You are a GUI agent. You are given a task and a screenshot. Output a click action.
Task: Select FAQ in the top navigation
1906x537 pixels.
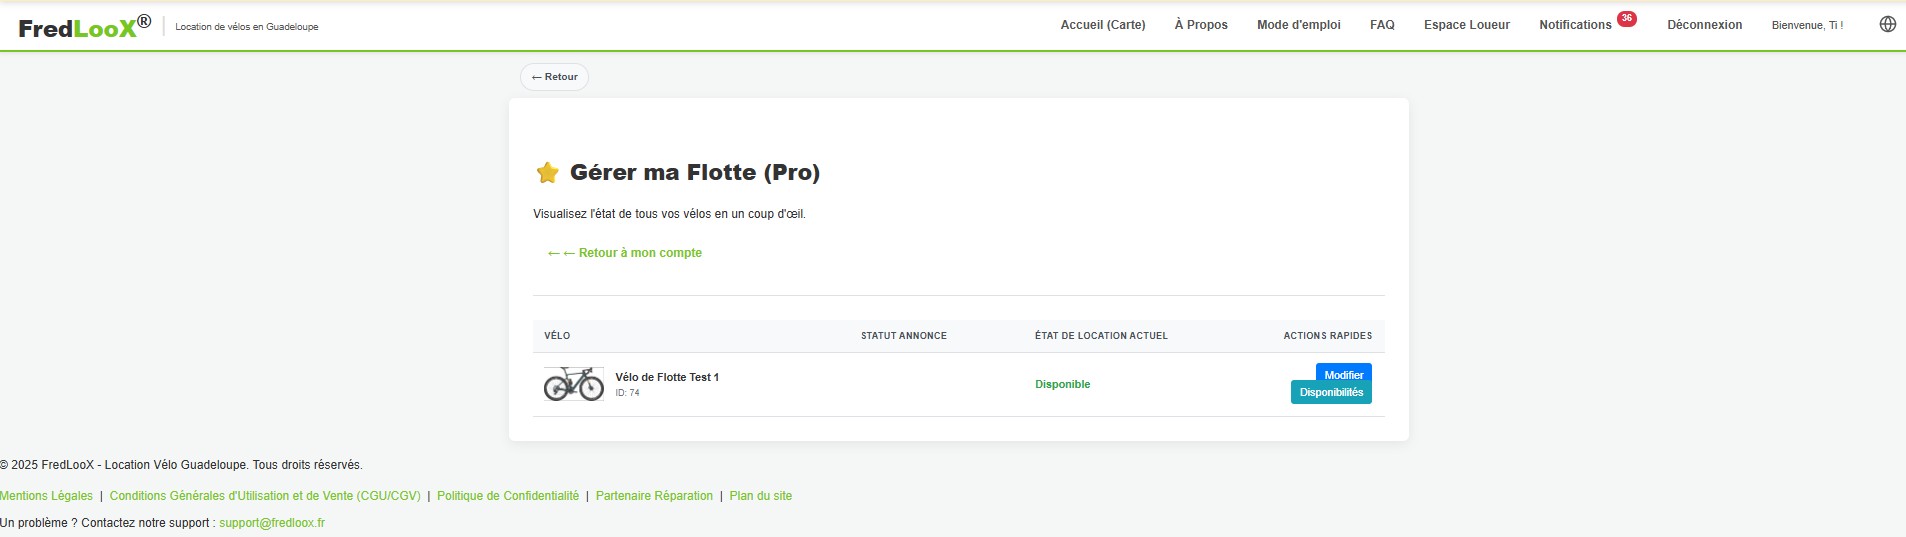coord(1381,25)
